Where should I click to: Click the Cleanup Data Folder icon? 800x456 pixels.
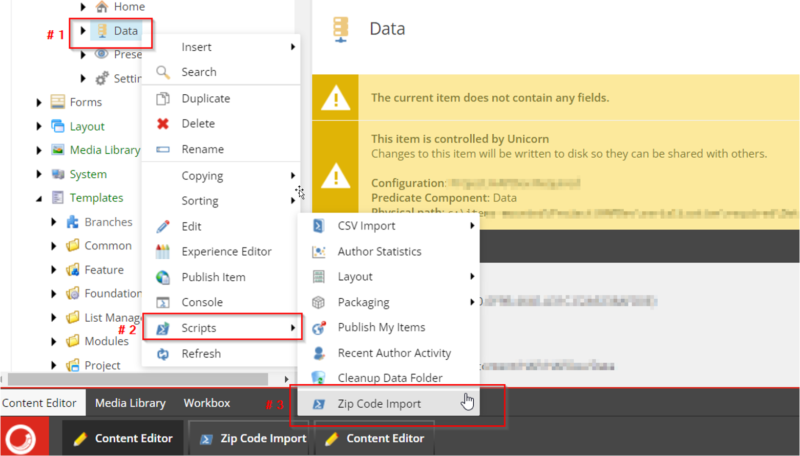(319, 378)
